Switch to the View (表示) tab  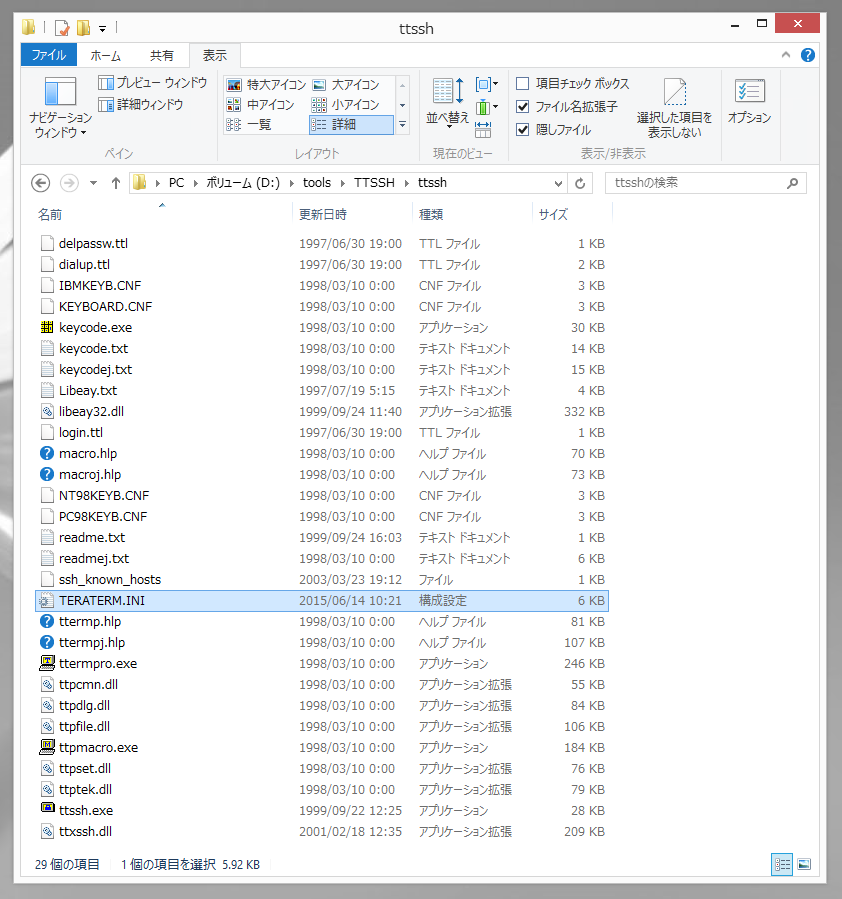click(215, 56)
